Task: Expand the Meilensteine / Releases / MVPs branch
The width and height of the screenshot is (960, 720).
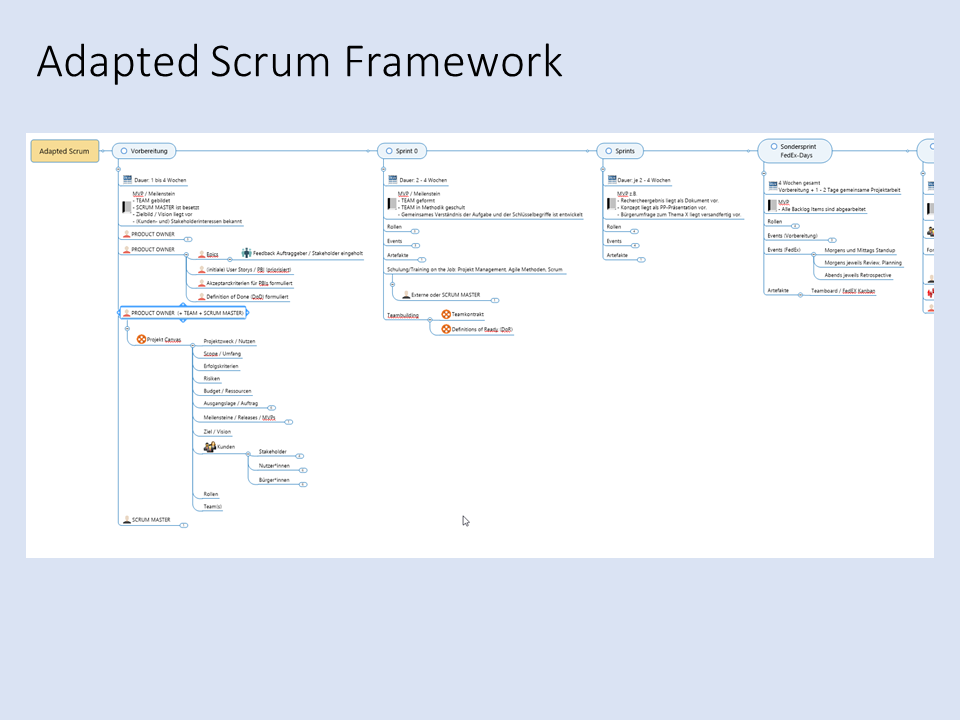Action: pos(288,422)
